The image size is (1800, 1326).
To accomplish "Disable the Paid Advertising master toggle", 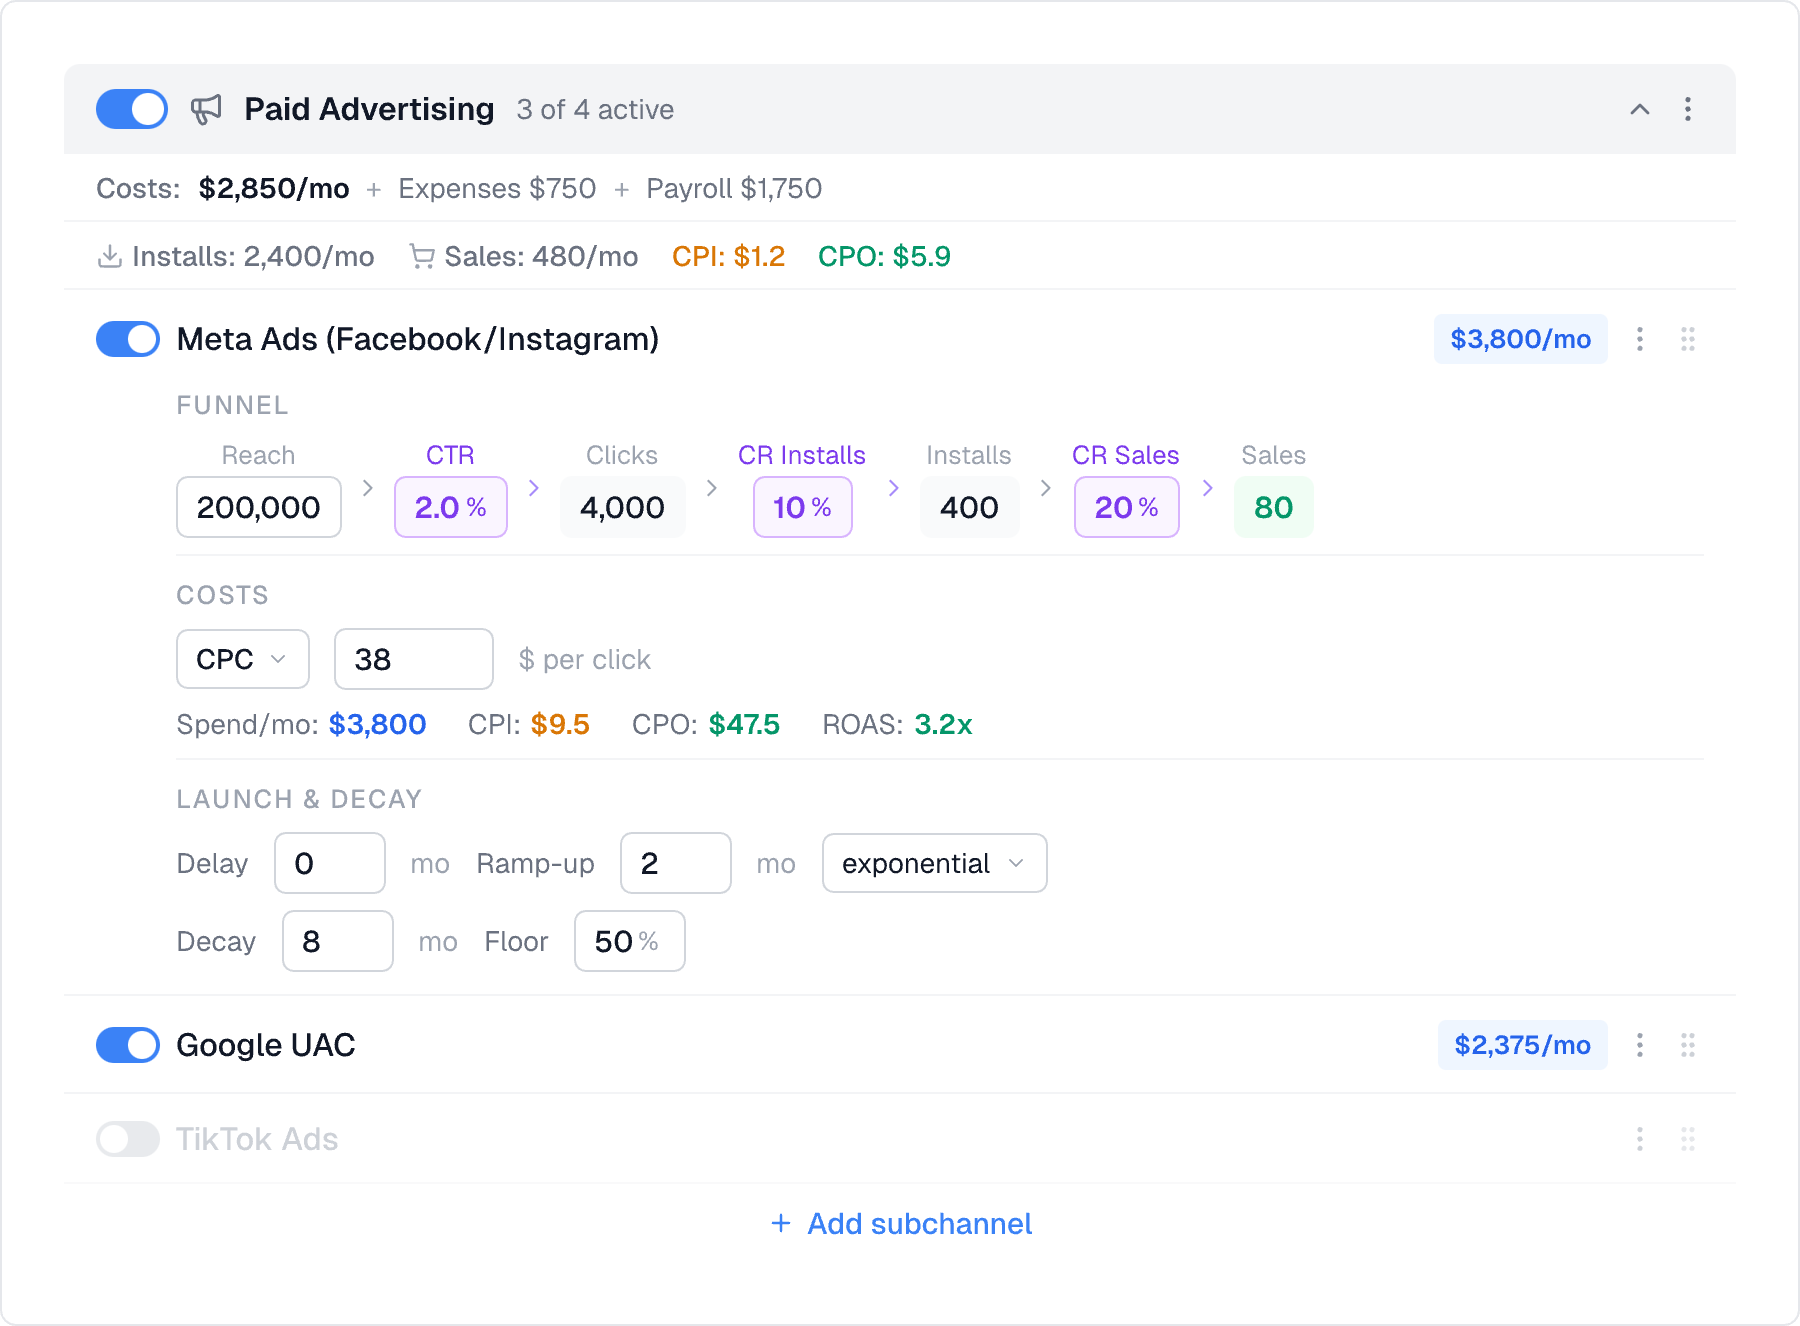I will [131, 109].
